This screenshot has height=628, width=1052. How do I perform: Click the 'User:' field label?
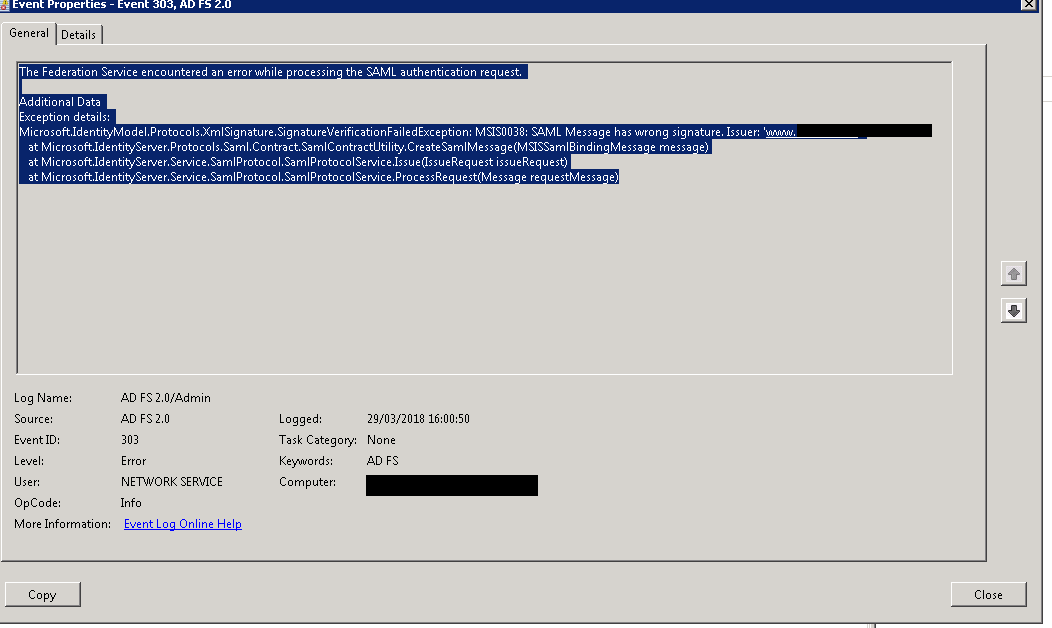(27, 482)
